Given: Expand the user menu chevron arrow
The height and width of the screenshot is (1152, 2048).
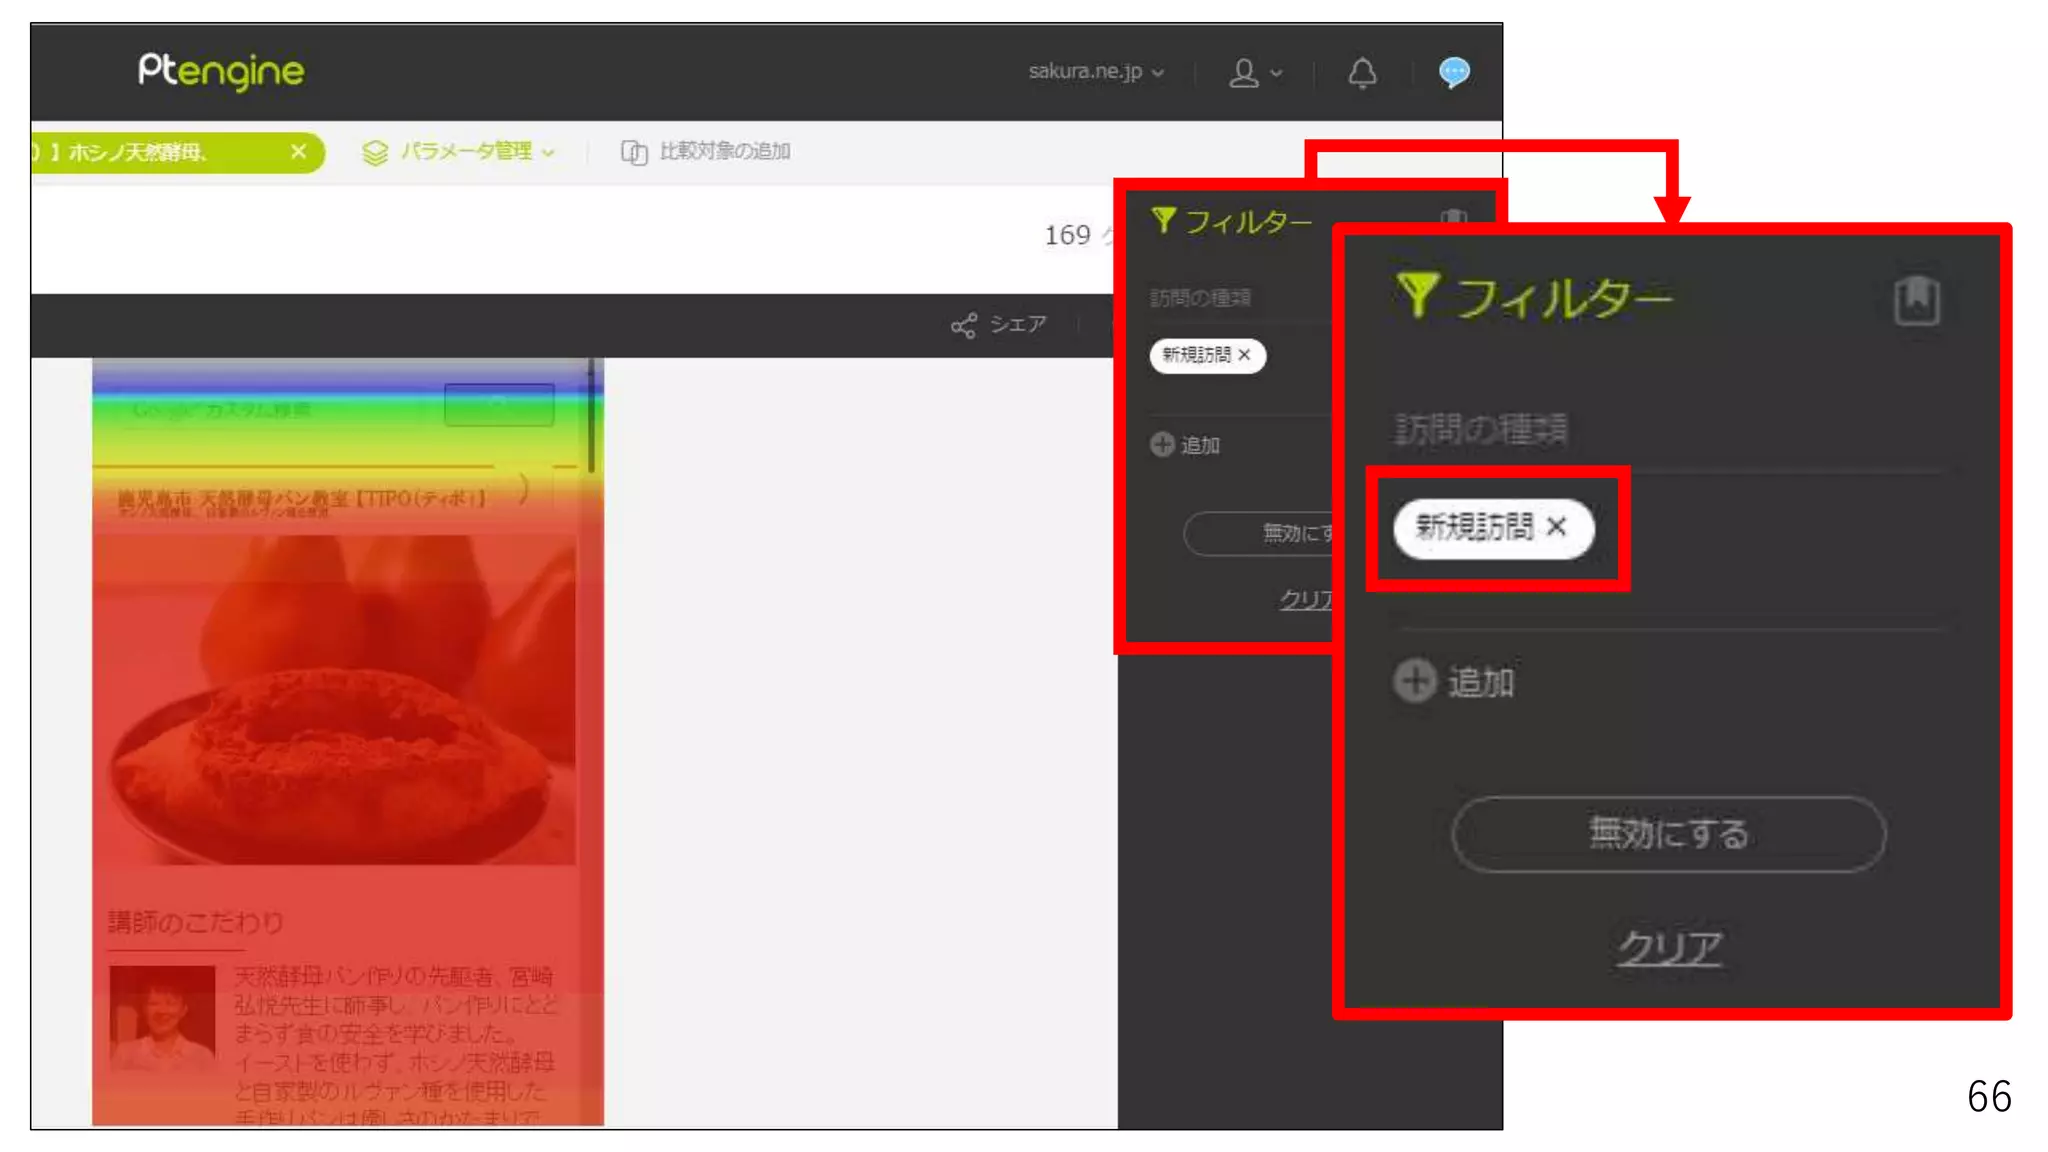Looking at the screenshot, I should [x=1276, y=73].
